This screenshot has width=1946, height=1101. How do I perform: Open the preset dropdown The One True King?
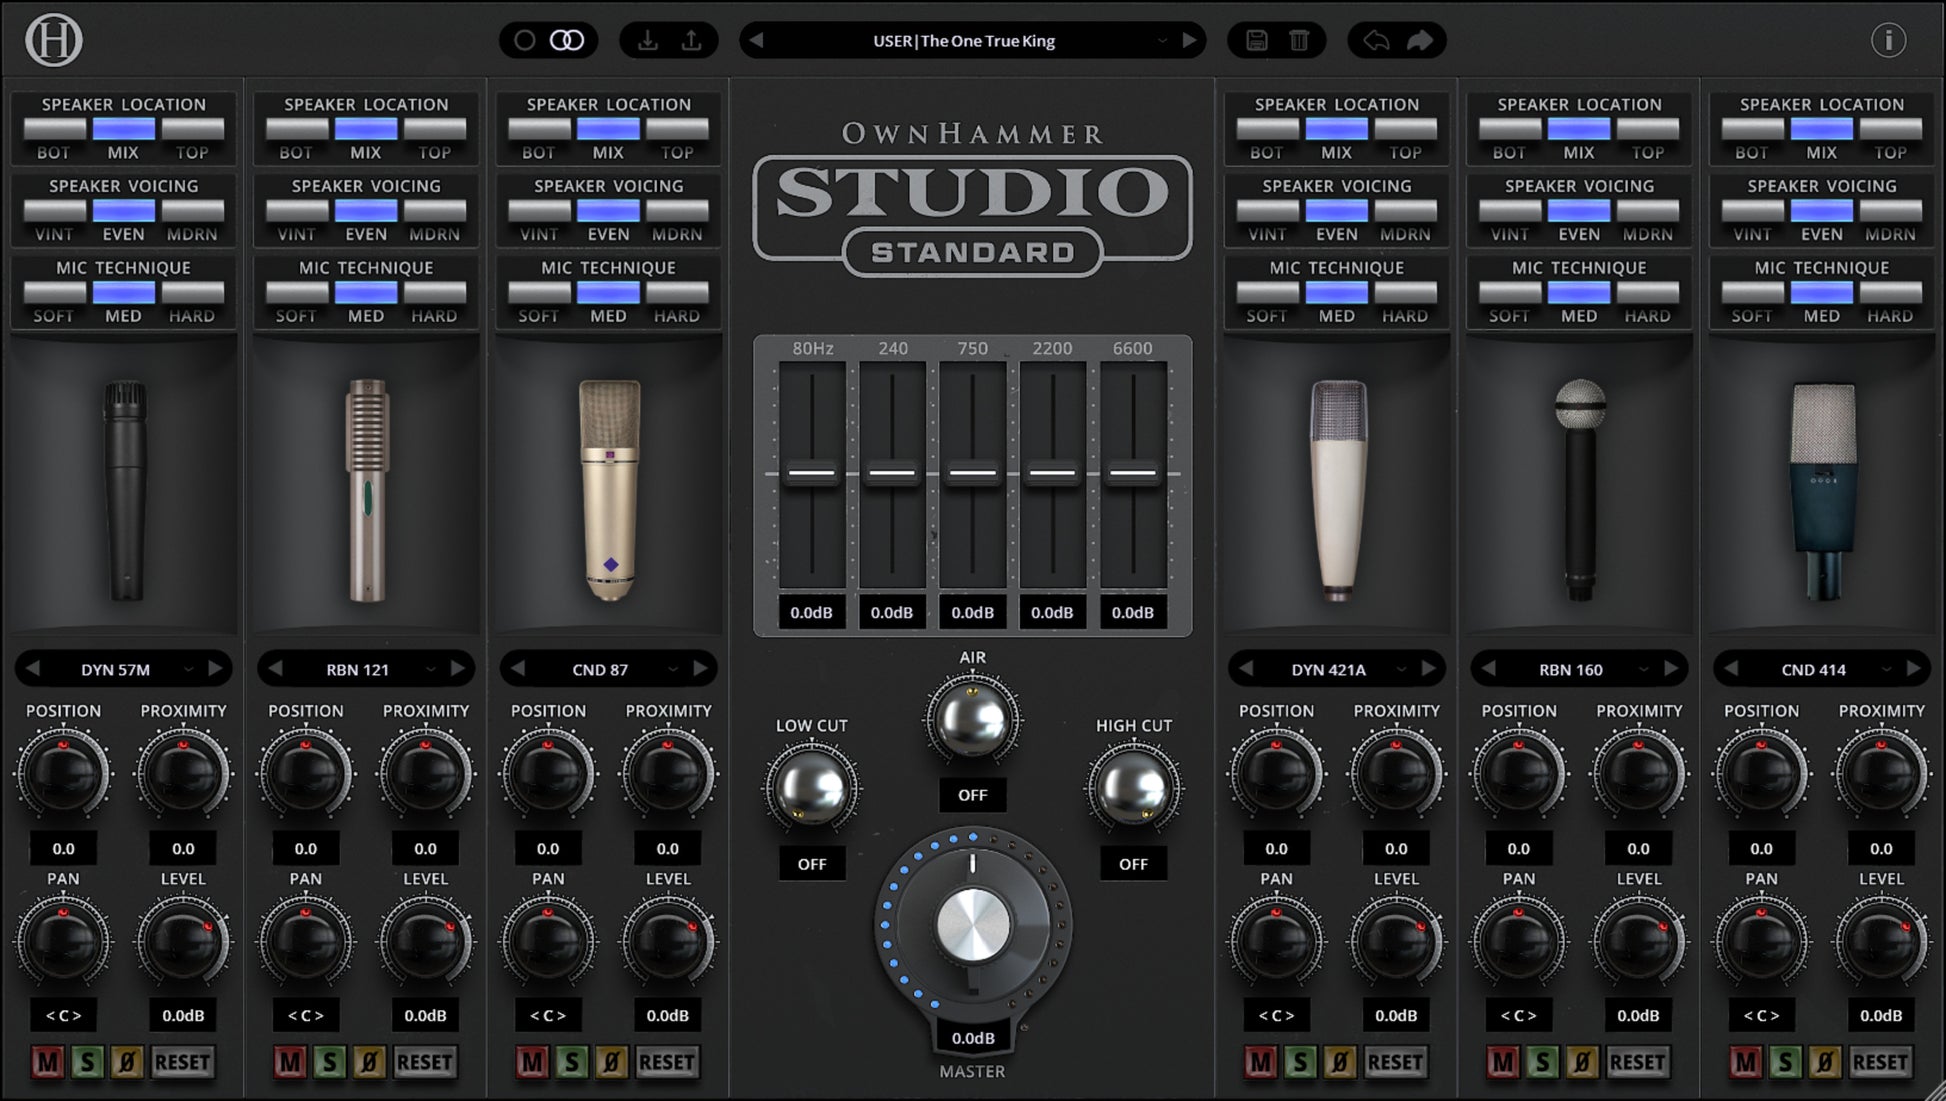point(972,41)
